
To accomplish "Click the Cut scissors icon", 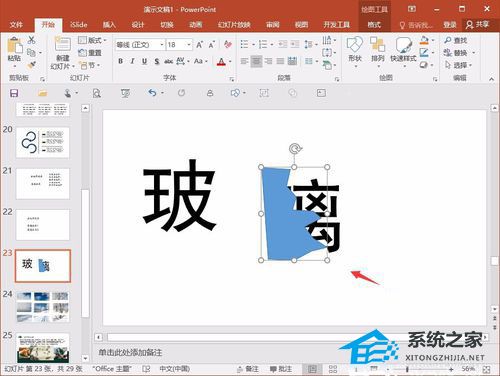I will click(x=31, y=40).
